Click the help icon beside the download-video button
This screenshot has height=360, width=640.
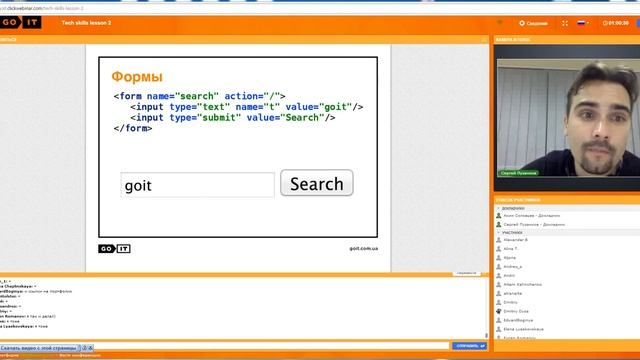(84, 348)
